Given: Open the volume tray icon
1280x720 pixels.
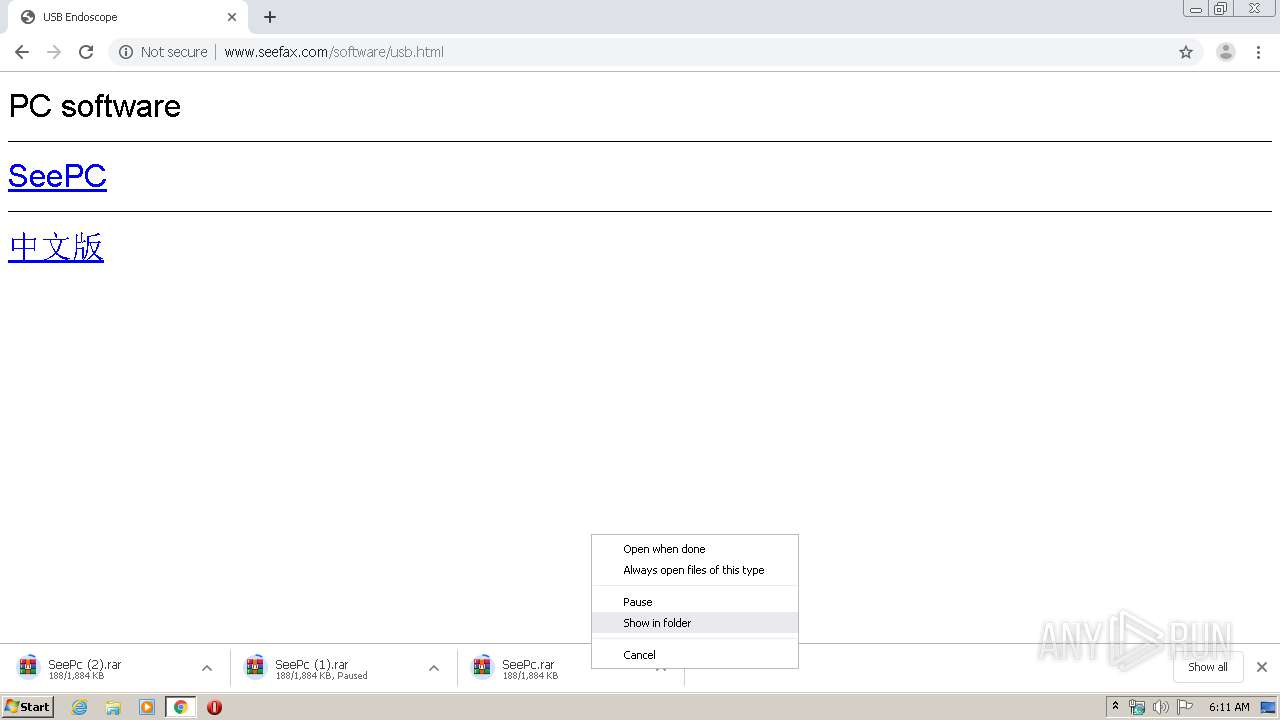Looking at the screenshot, I should tap(1161, 707).
